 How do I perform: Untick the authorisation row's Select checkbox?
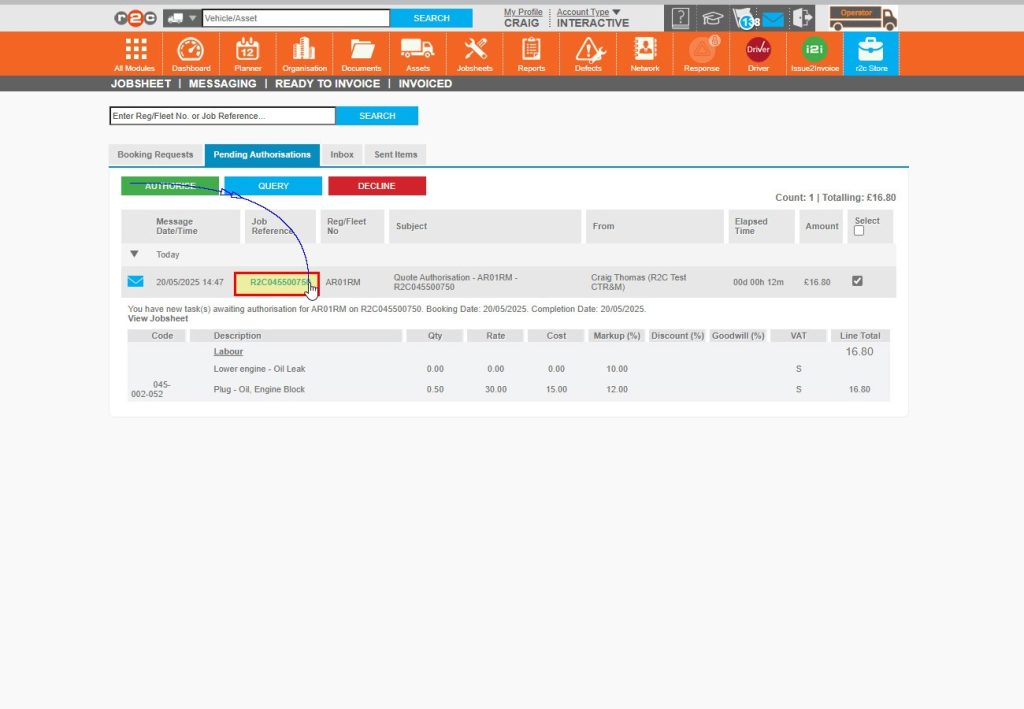[x=856, y=281]
